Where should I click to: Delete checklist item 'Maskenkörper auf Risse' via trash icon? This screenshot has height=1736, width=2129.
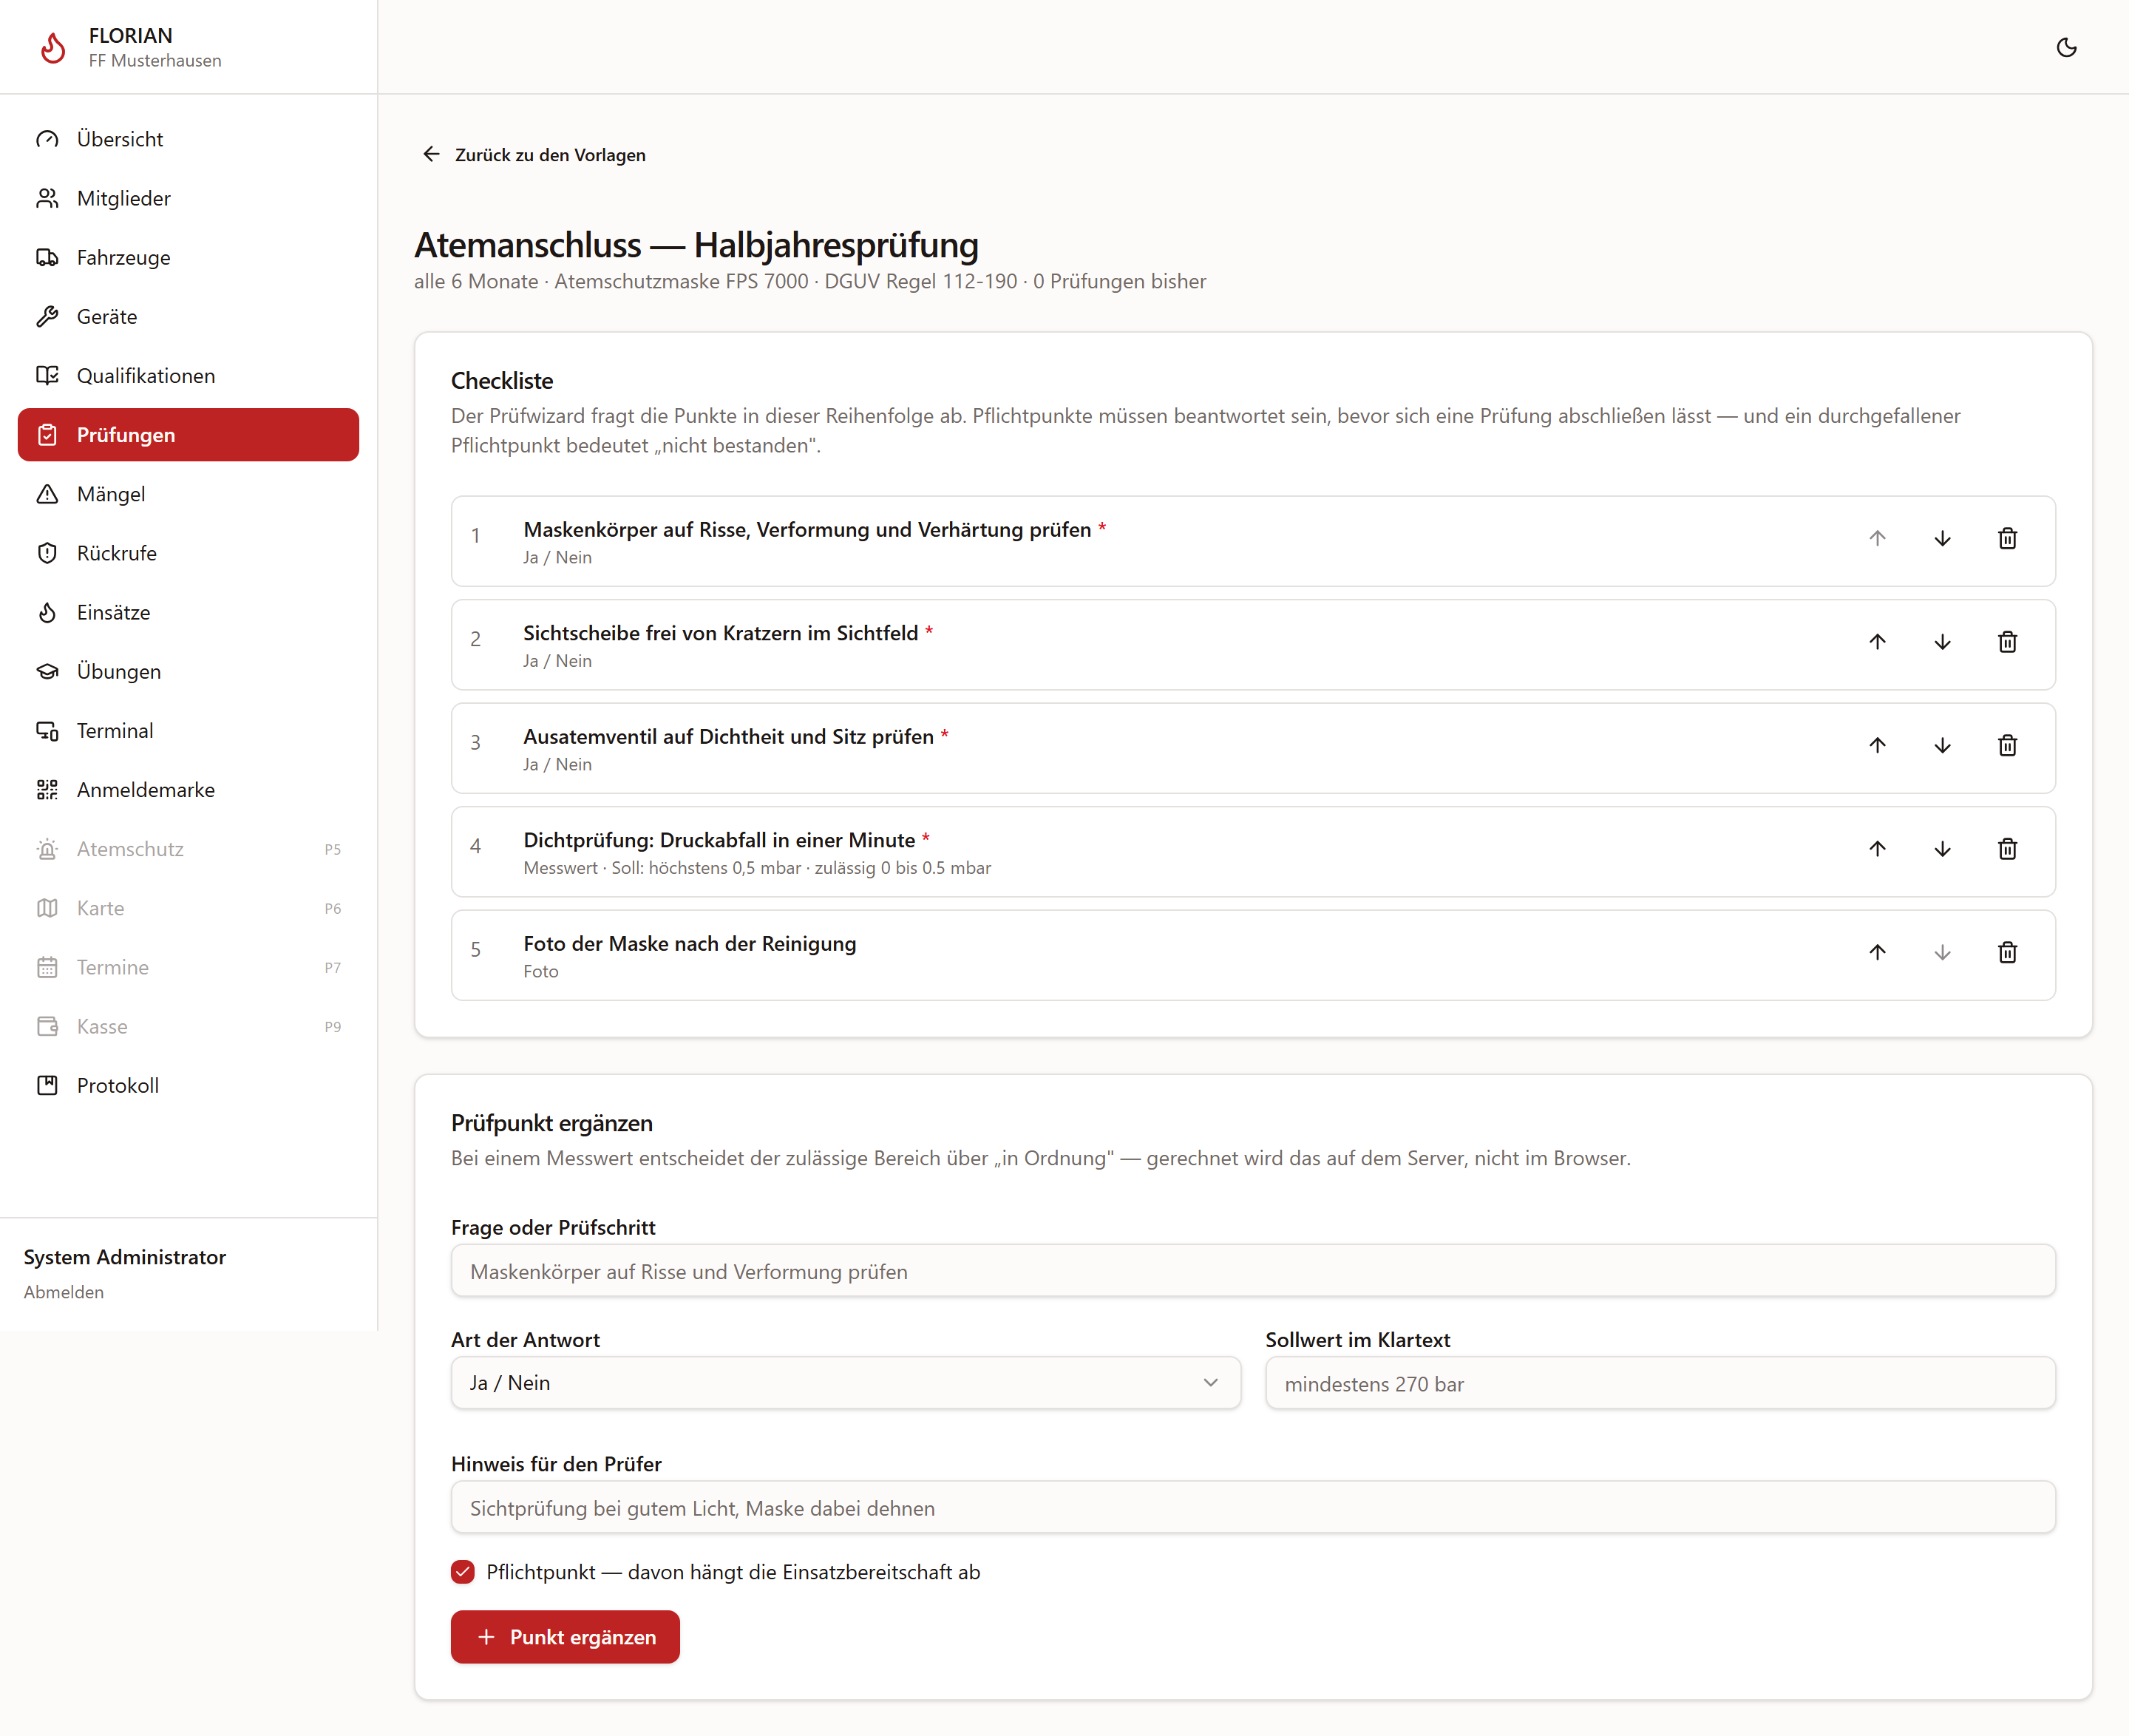(x=2007, y=539)
